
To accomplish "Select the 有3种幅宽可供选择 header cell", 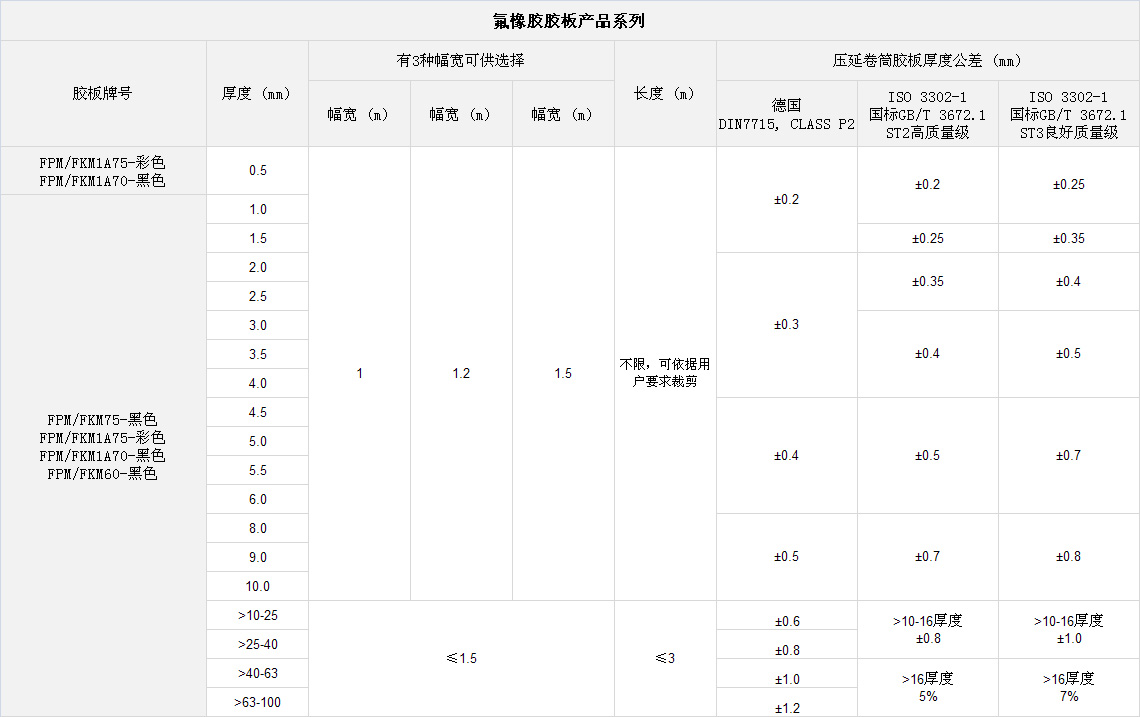I will pos(461,60).
